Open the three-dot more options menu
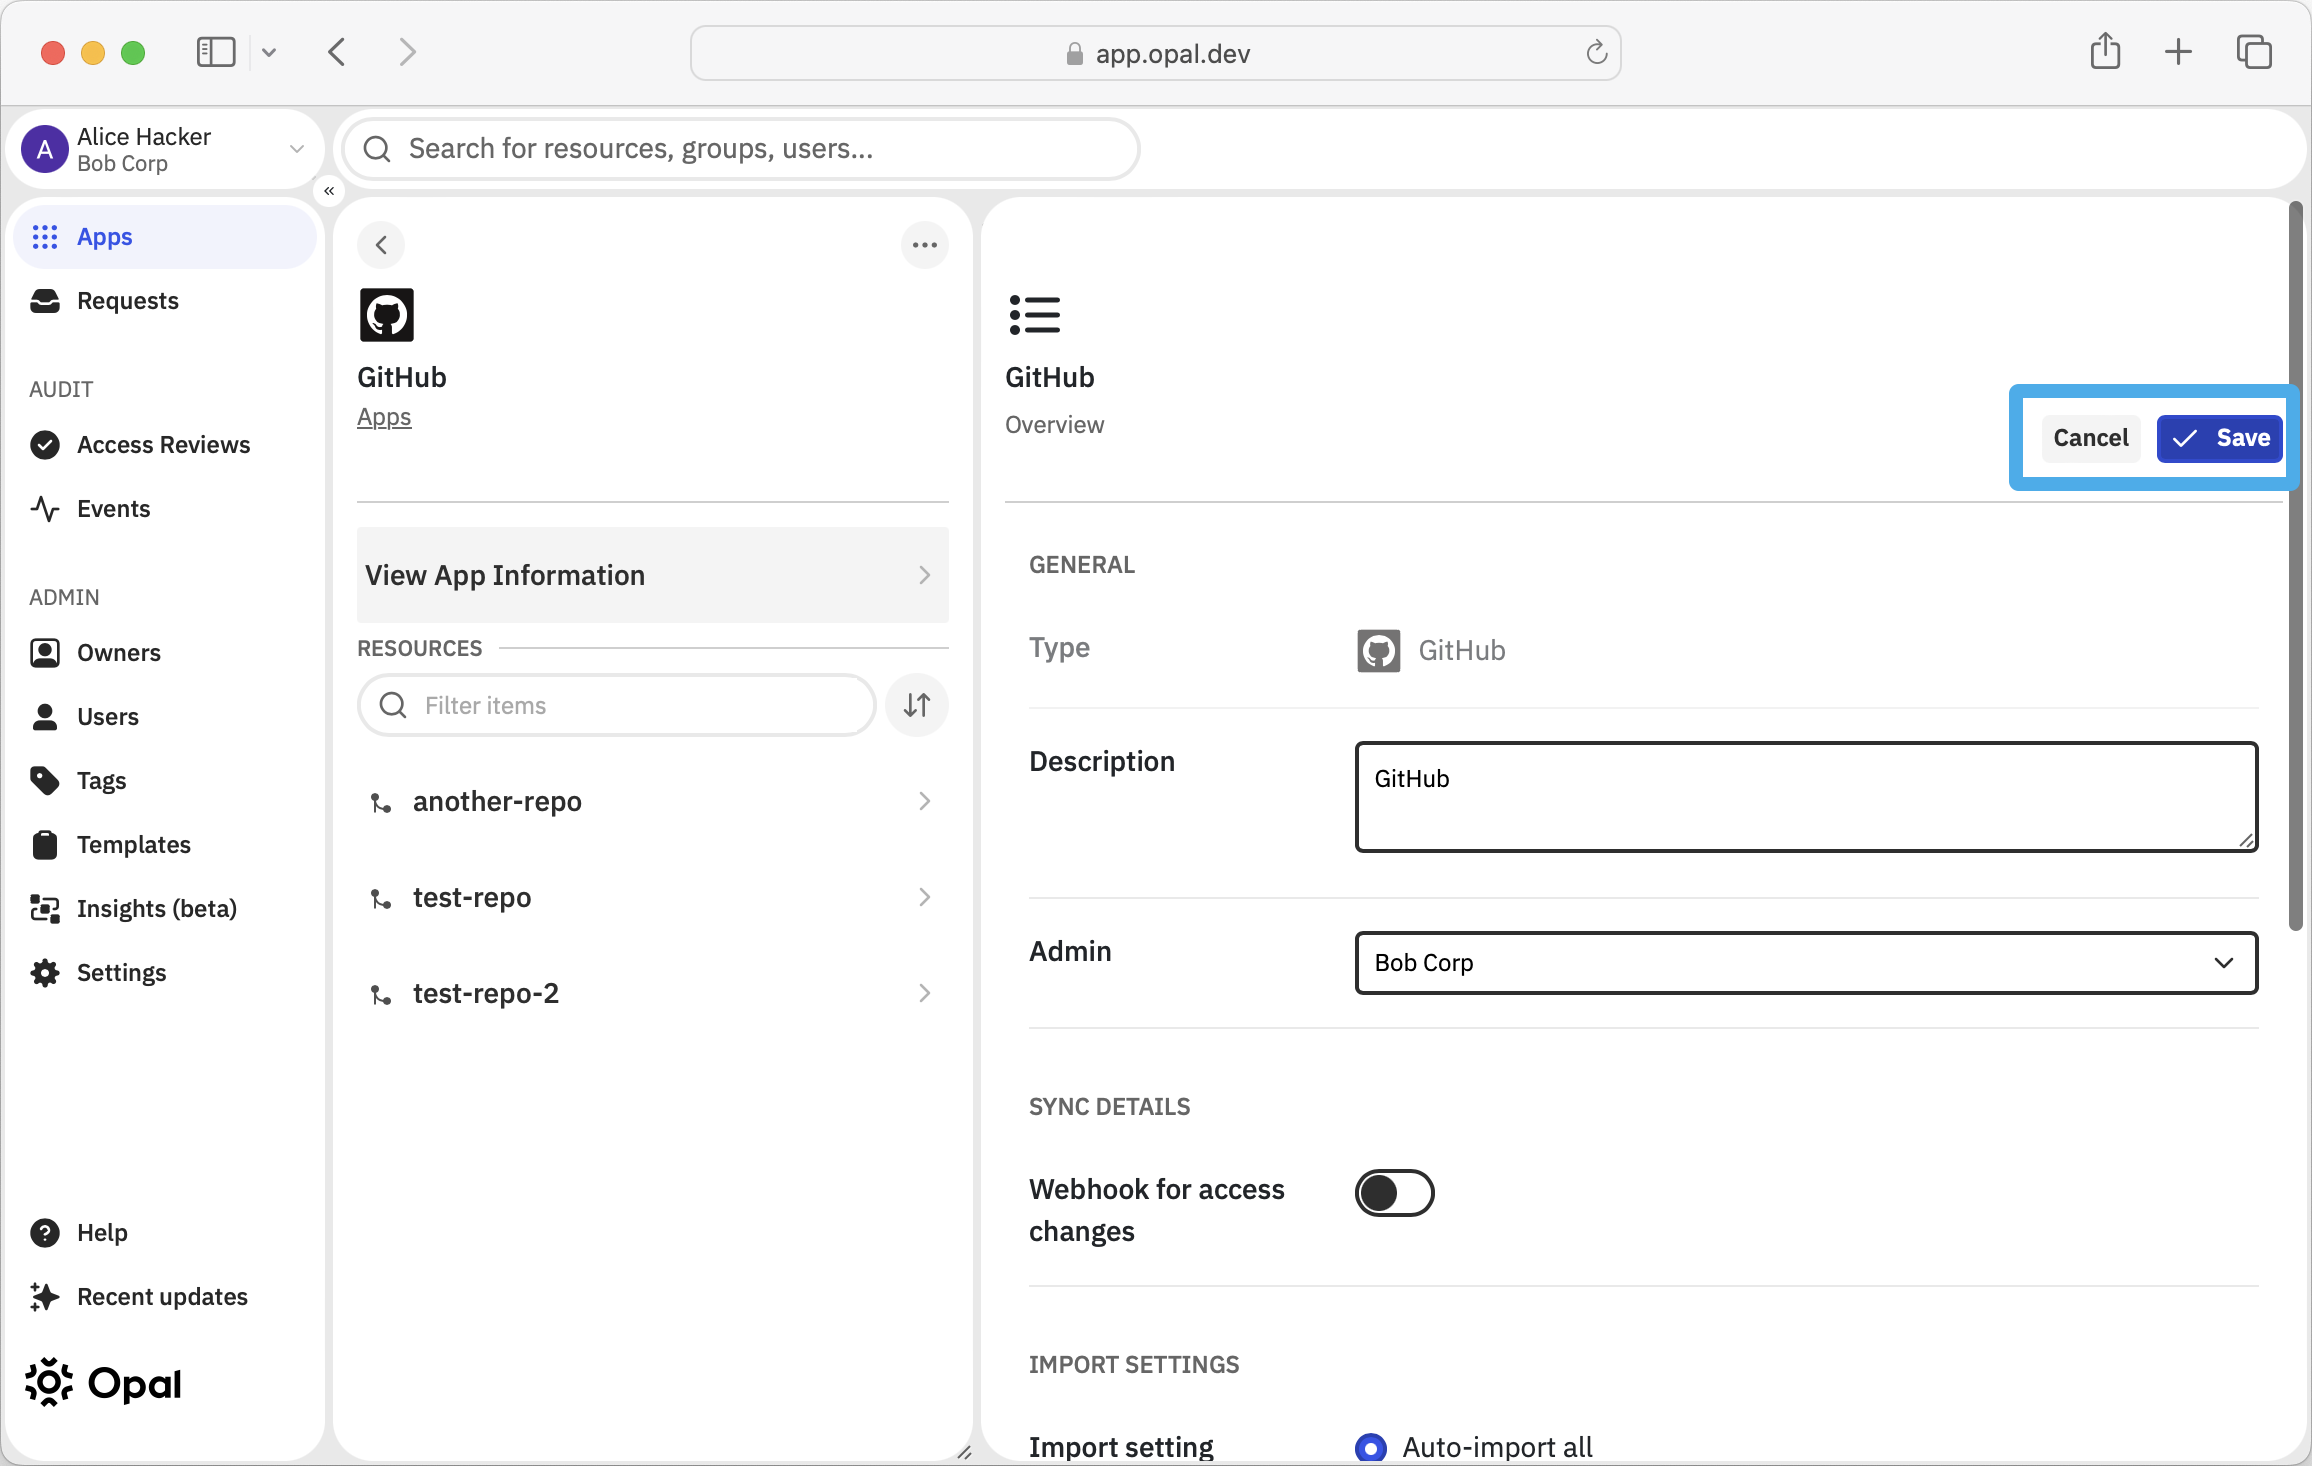 [x=925, y=245]
